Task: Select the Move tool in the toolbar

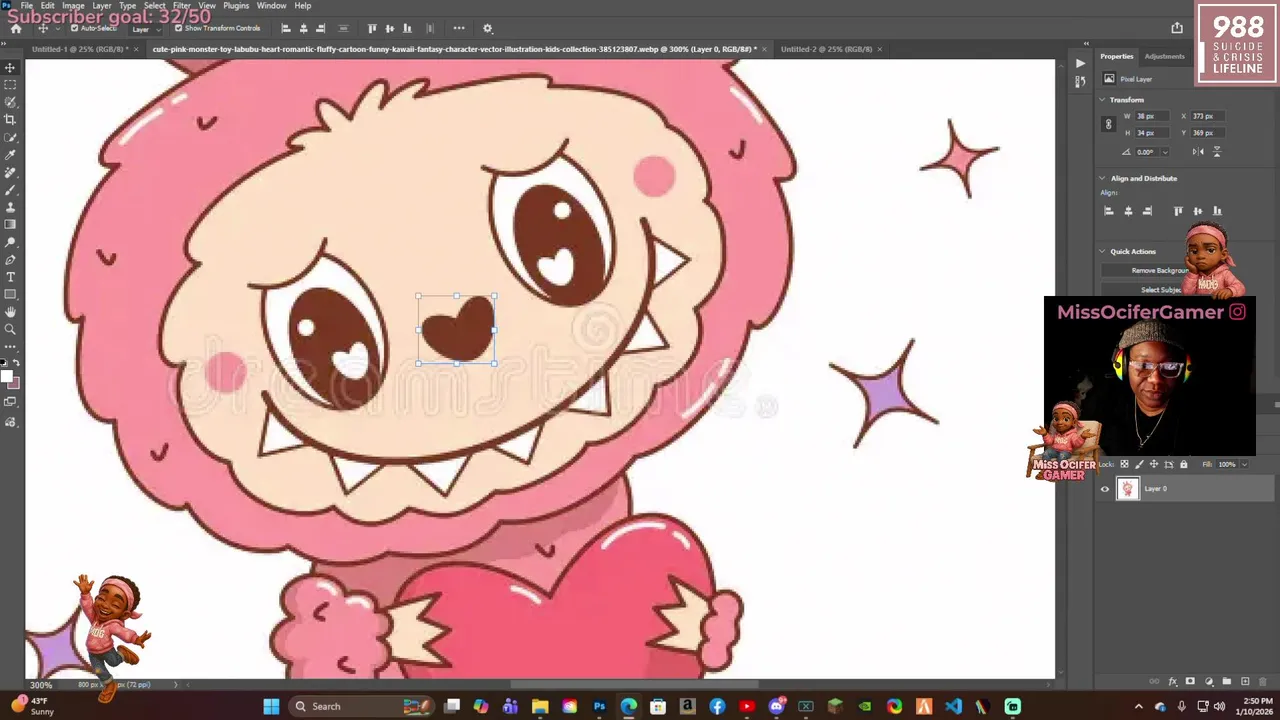Action: pyautogui.click(x=10, y=67)
